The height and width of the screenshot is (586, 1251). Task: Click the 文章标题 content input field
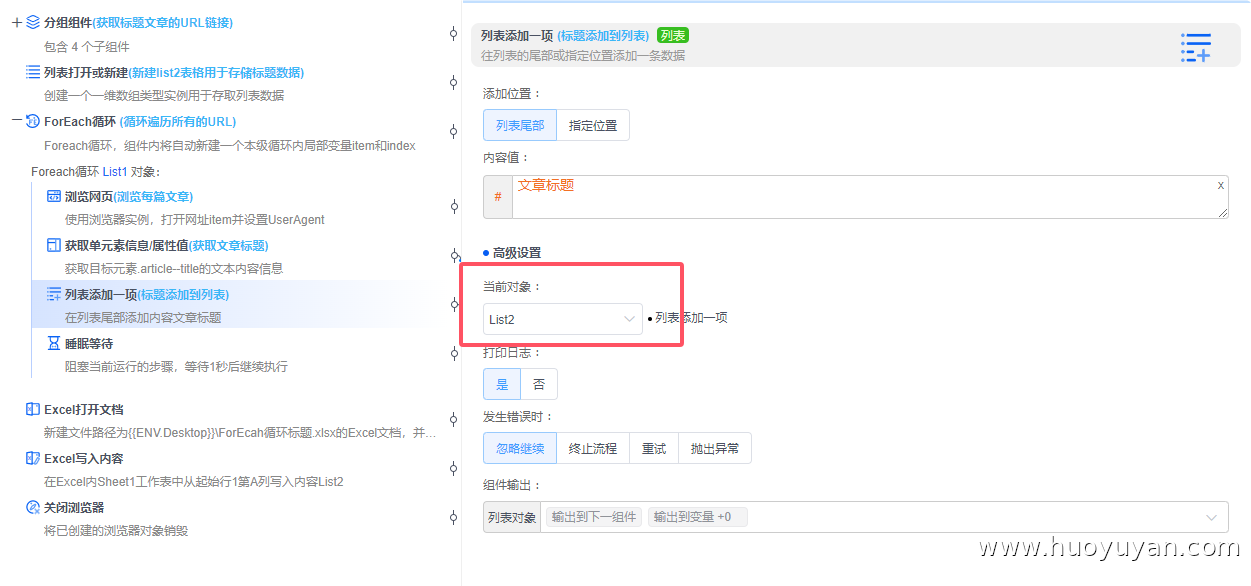[x=860, y=196]
